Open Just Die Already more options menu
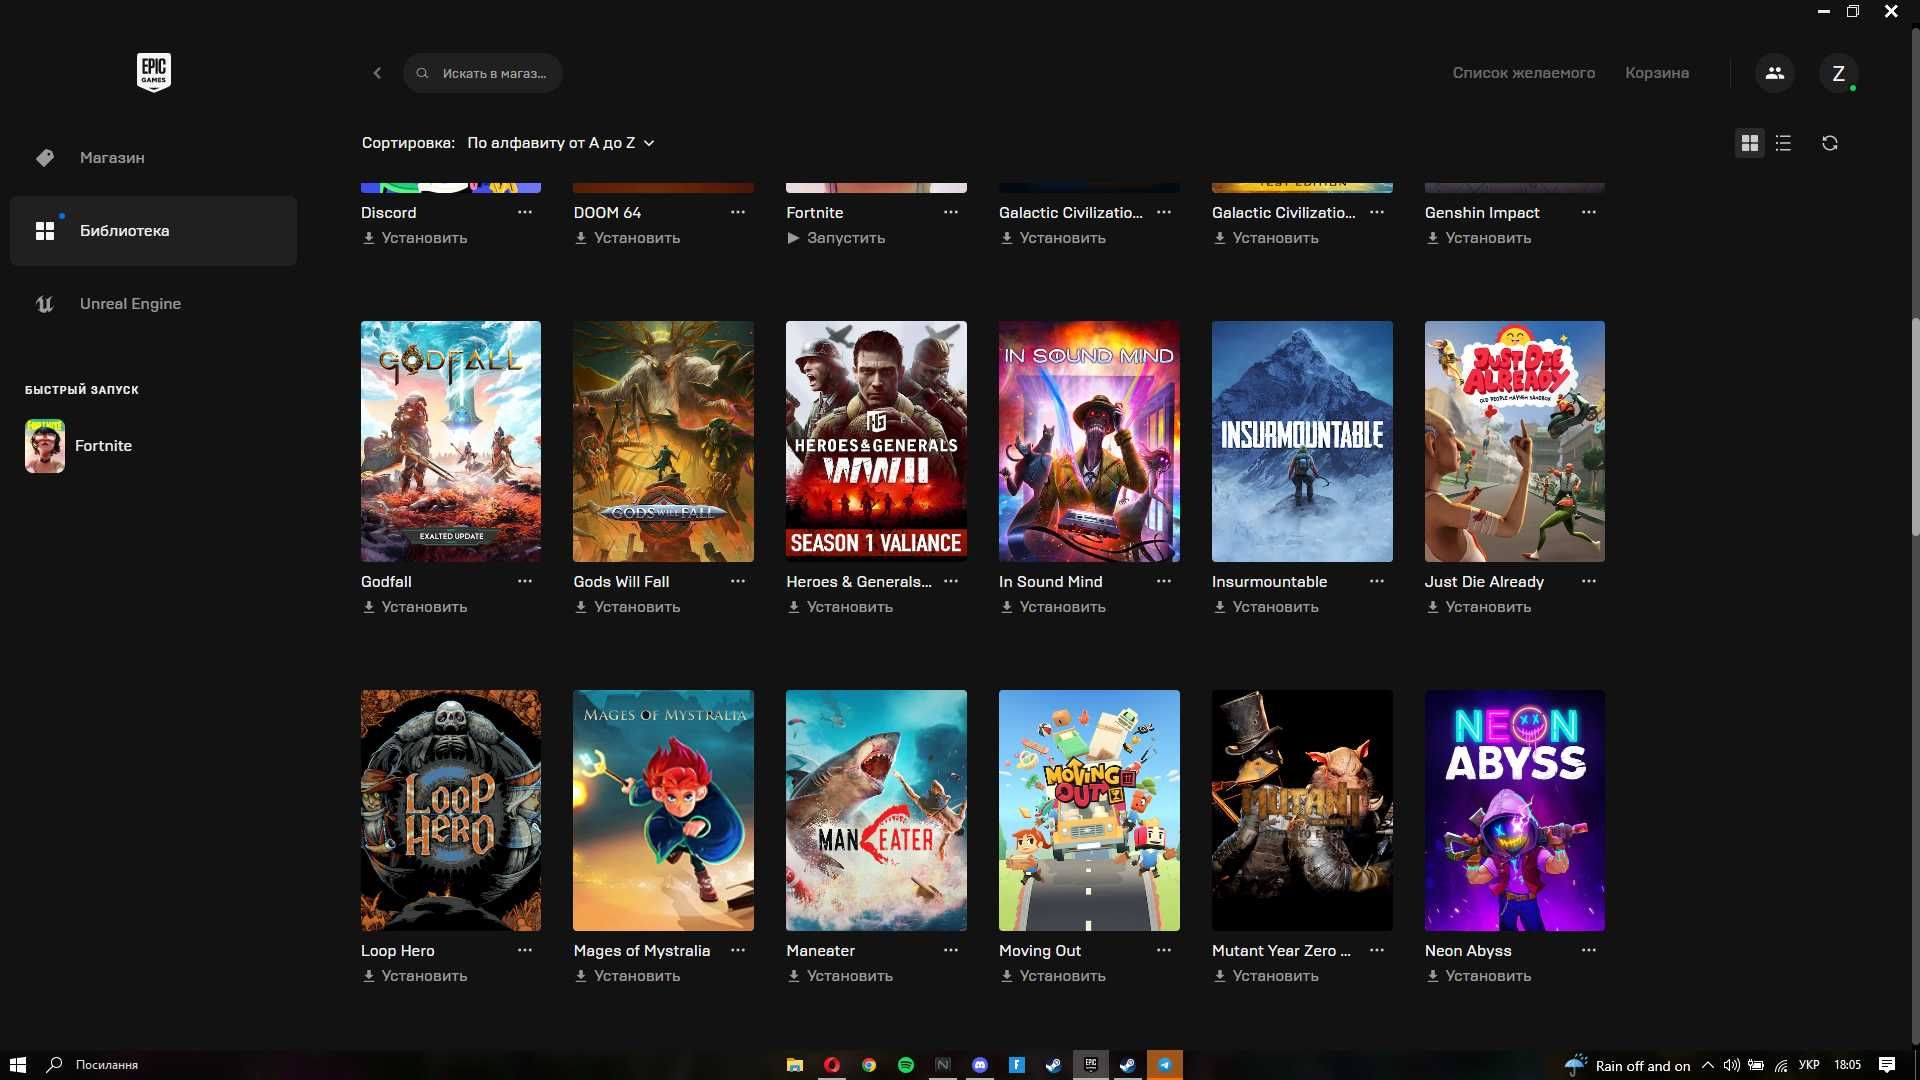The width and height of the screenshot is (1920, 1080). coord(1589,581)
